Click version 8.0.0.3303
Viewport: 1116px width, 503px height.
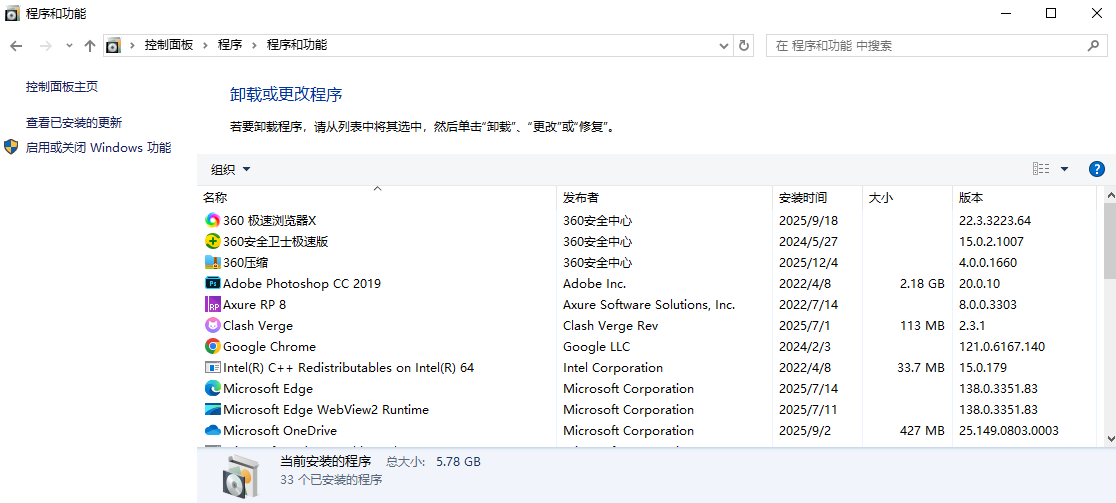pyautogui.click(x=988, y=305)
